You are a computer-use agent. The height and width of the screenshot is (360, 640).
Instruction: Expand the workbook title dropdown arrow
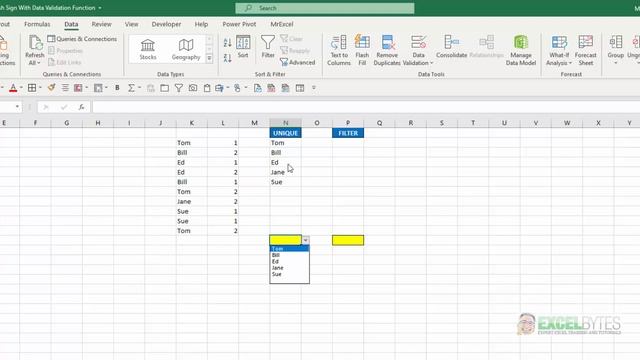[100, 8]
